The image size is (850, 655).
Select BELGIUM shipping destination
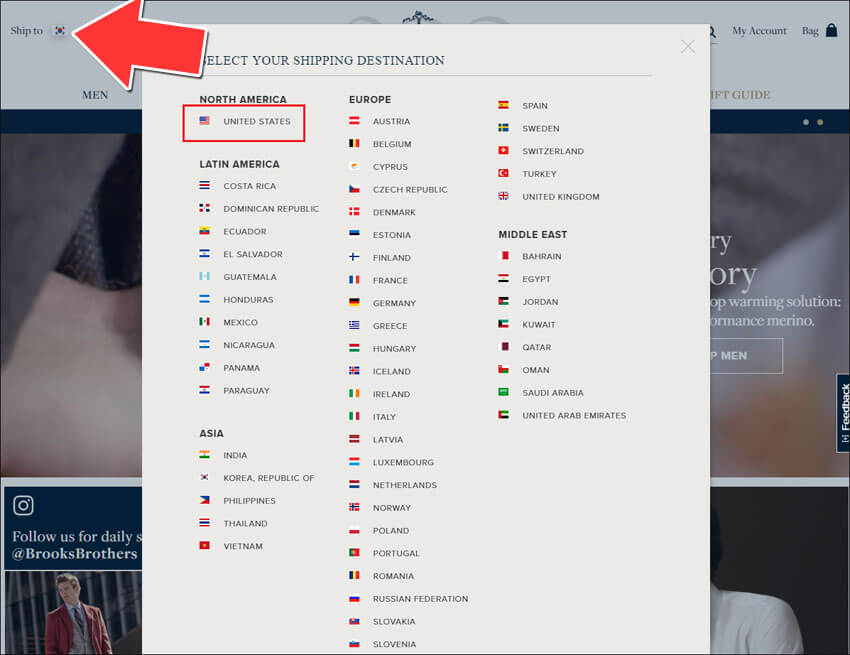point(392,144)
